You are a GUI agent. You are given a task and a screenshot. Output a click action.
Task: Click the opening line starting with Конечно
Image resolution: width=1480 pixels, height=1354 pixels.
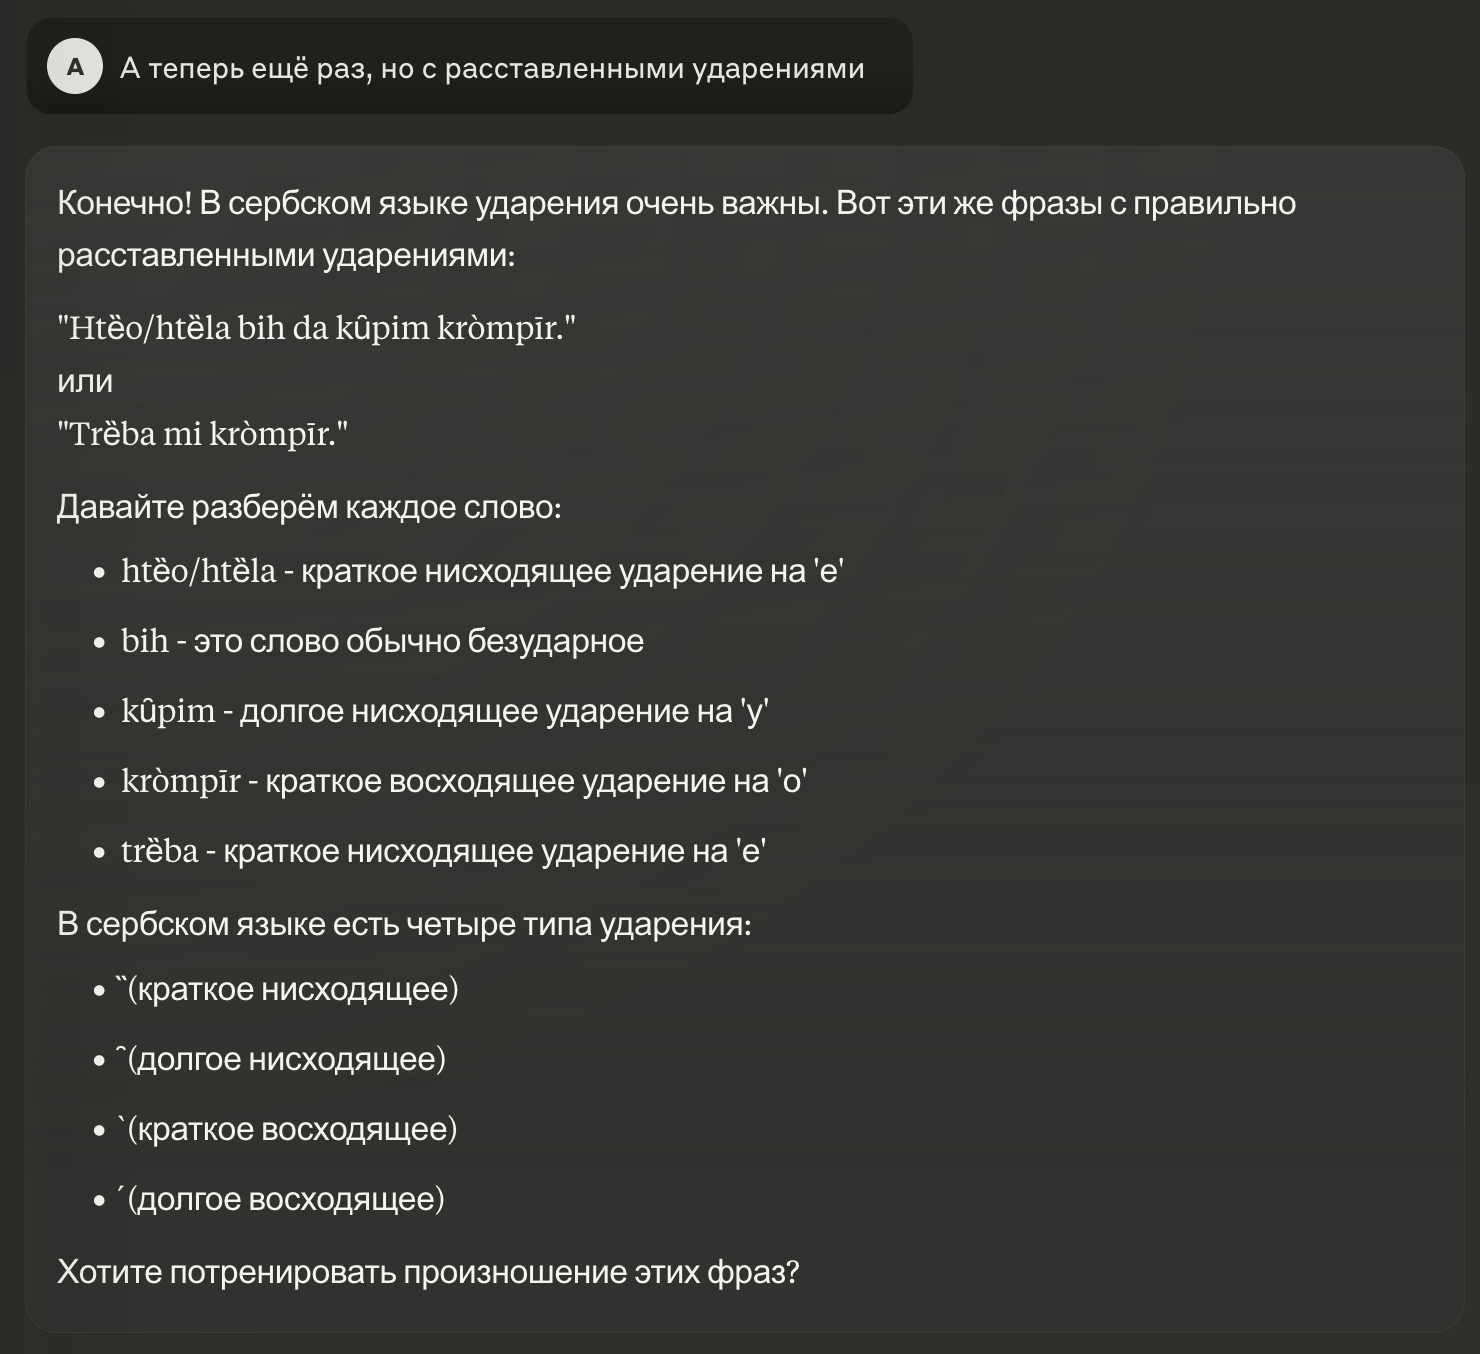click(x=676, y=203)
